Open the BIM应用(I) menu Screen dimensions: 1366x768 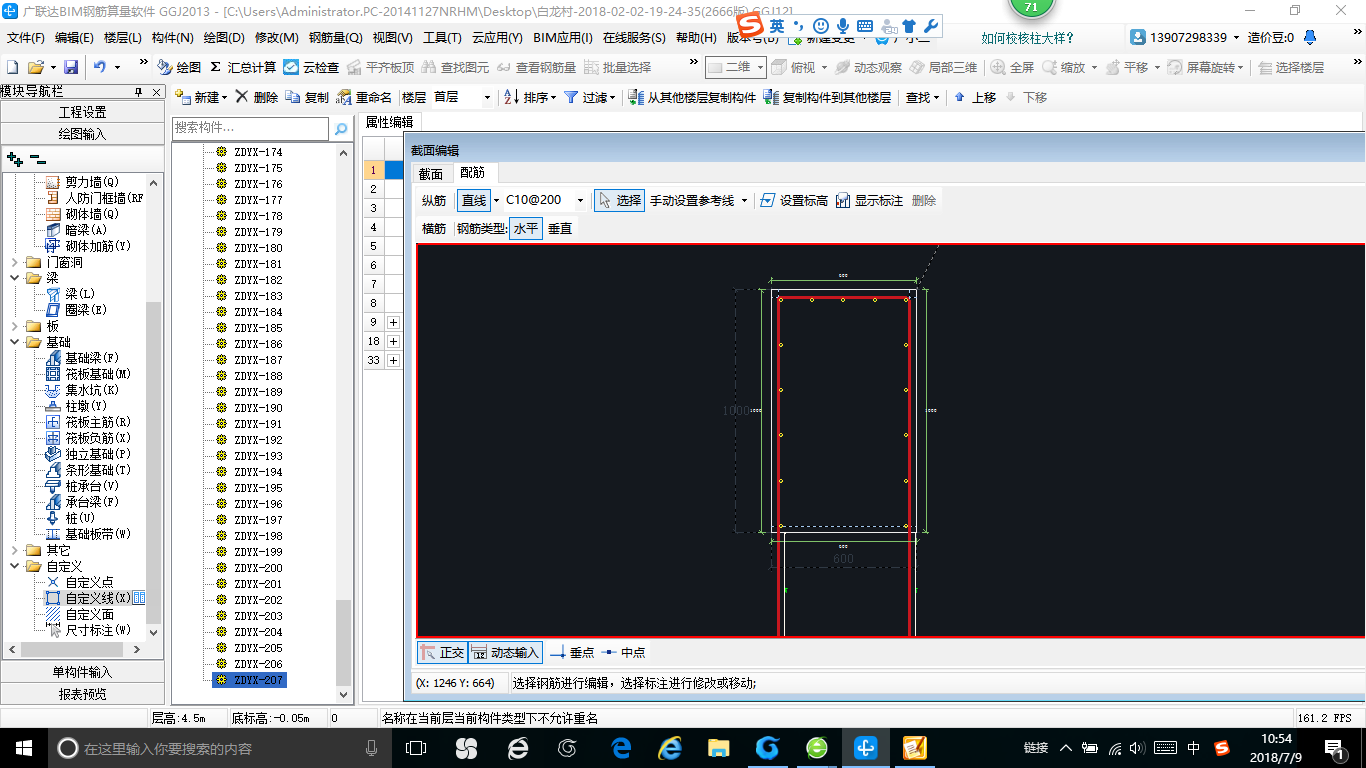(x=563, y=37)
